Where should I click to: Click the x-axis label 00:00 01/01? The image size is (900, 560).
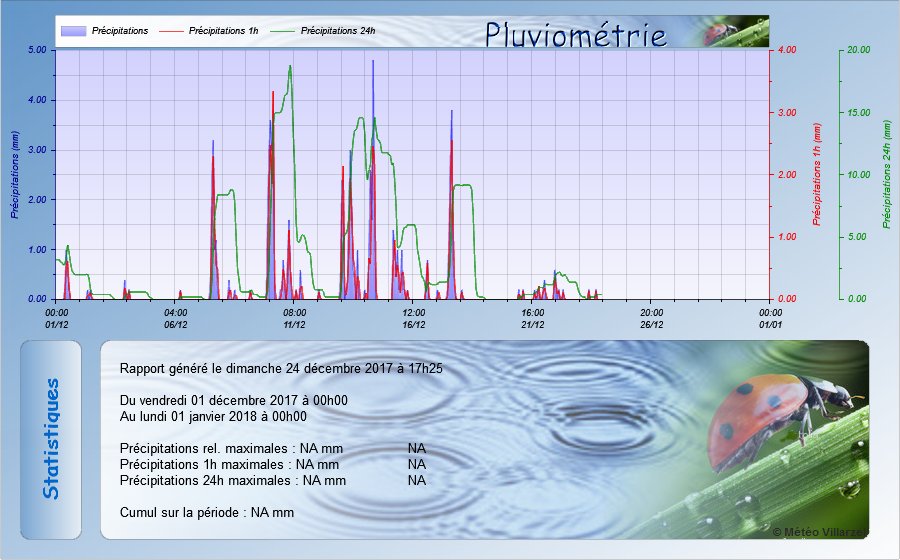[x=770, y=318]
